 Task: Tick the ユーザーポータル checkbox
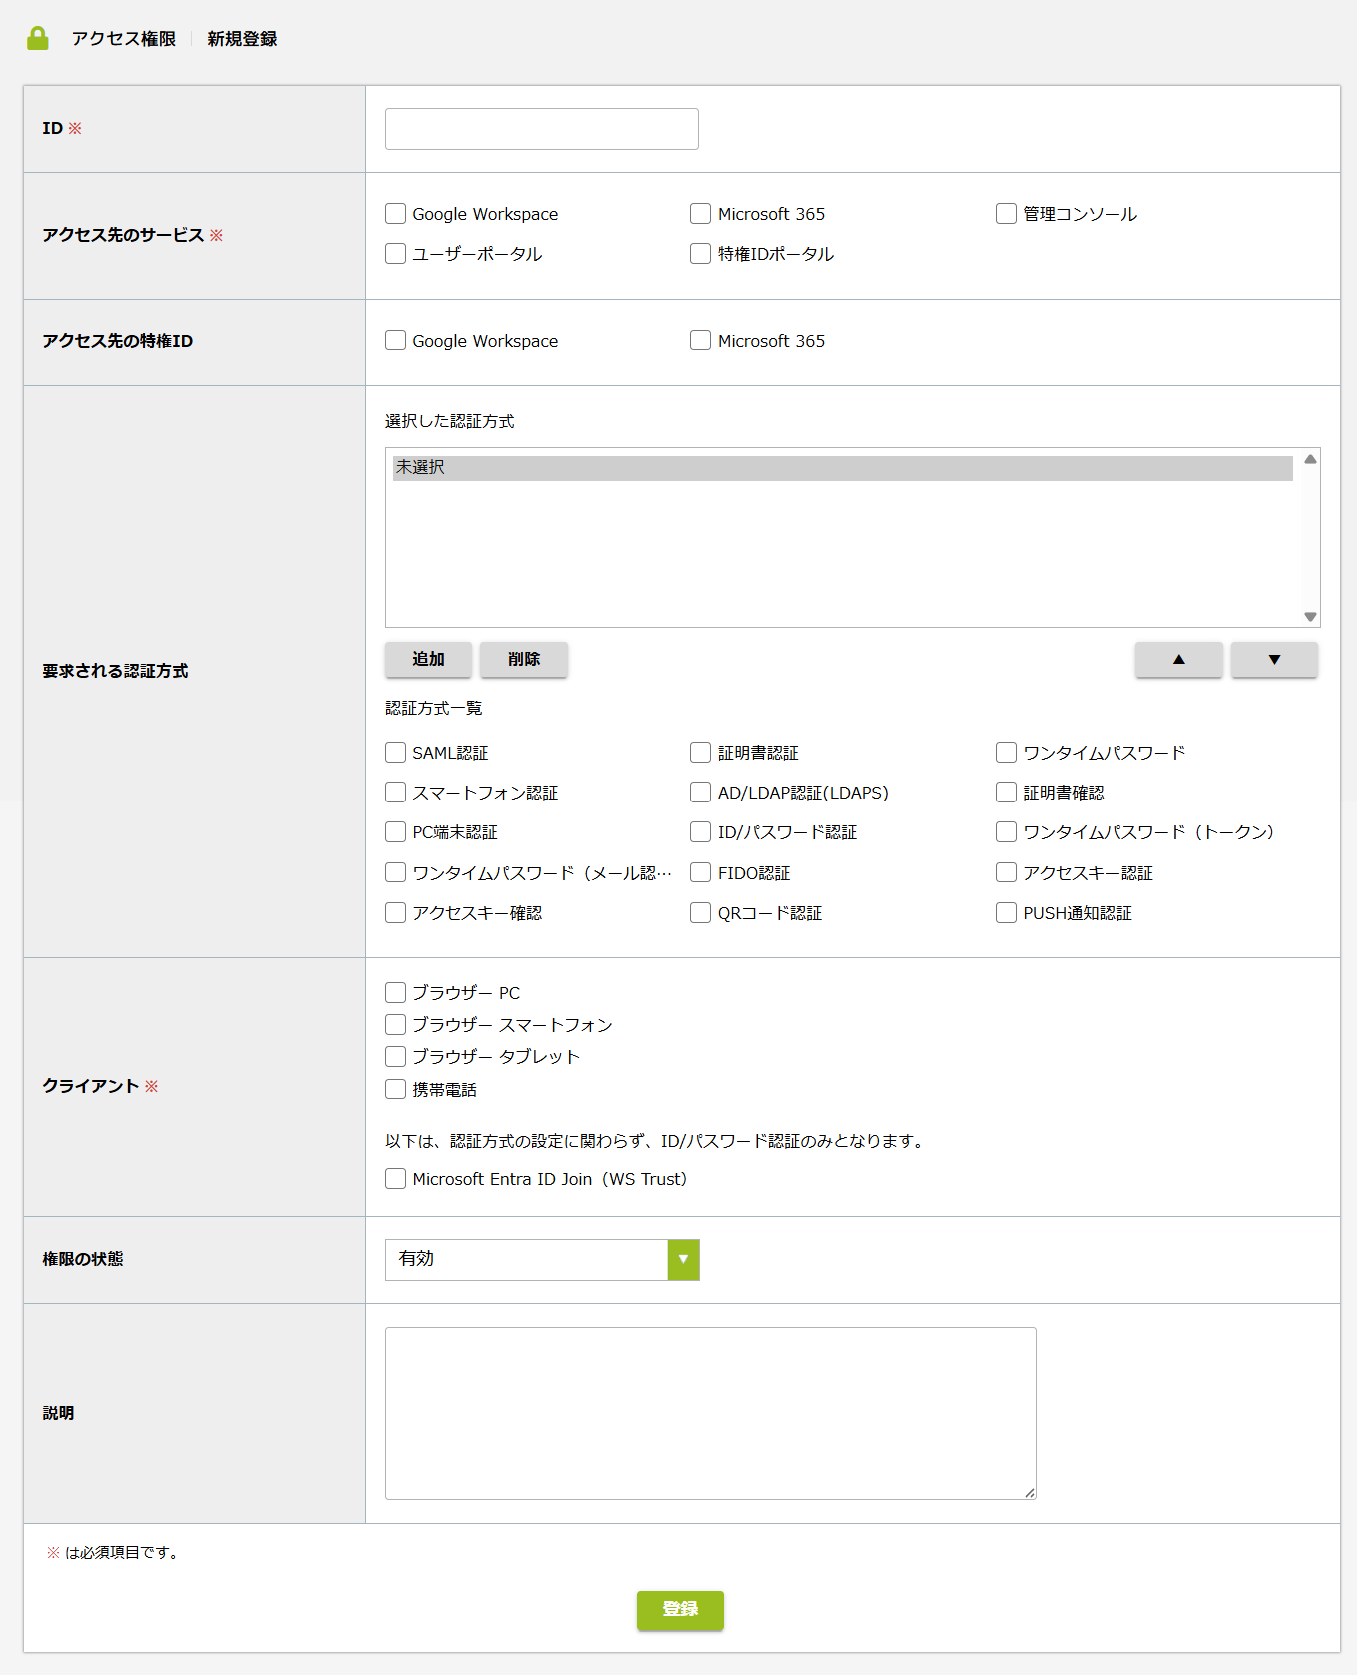coord(396,254)
